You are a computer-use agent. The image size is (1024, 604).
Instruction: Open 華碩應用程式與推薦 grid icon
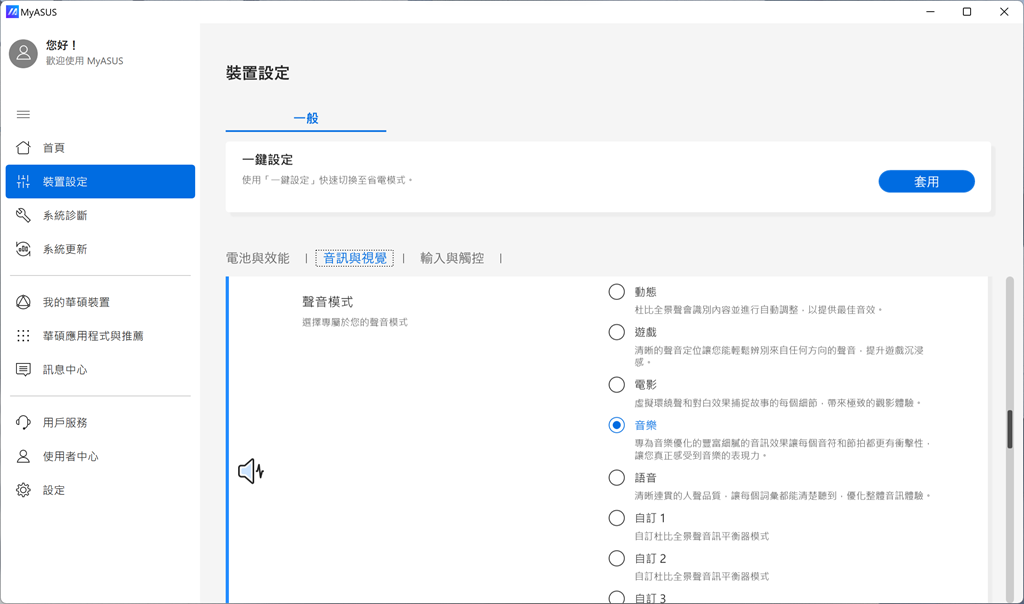point(23,336)
